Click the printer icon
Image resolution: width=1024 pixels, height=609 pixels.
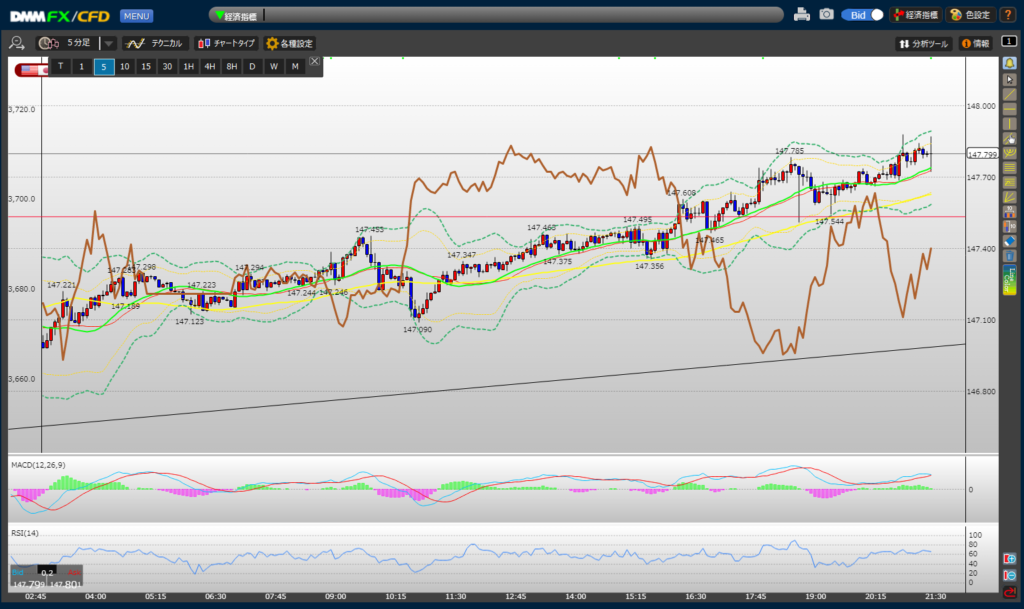point(802,15)
